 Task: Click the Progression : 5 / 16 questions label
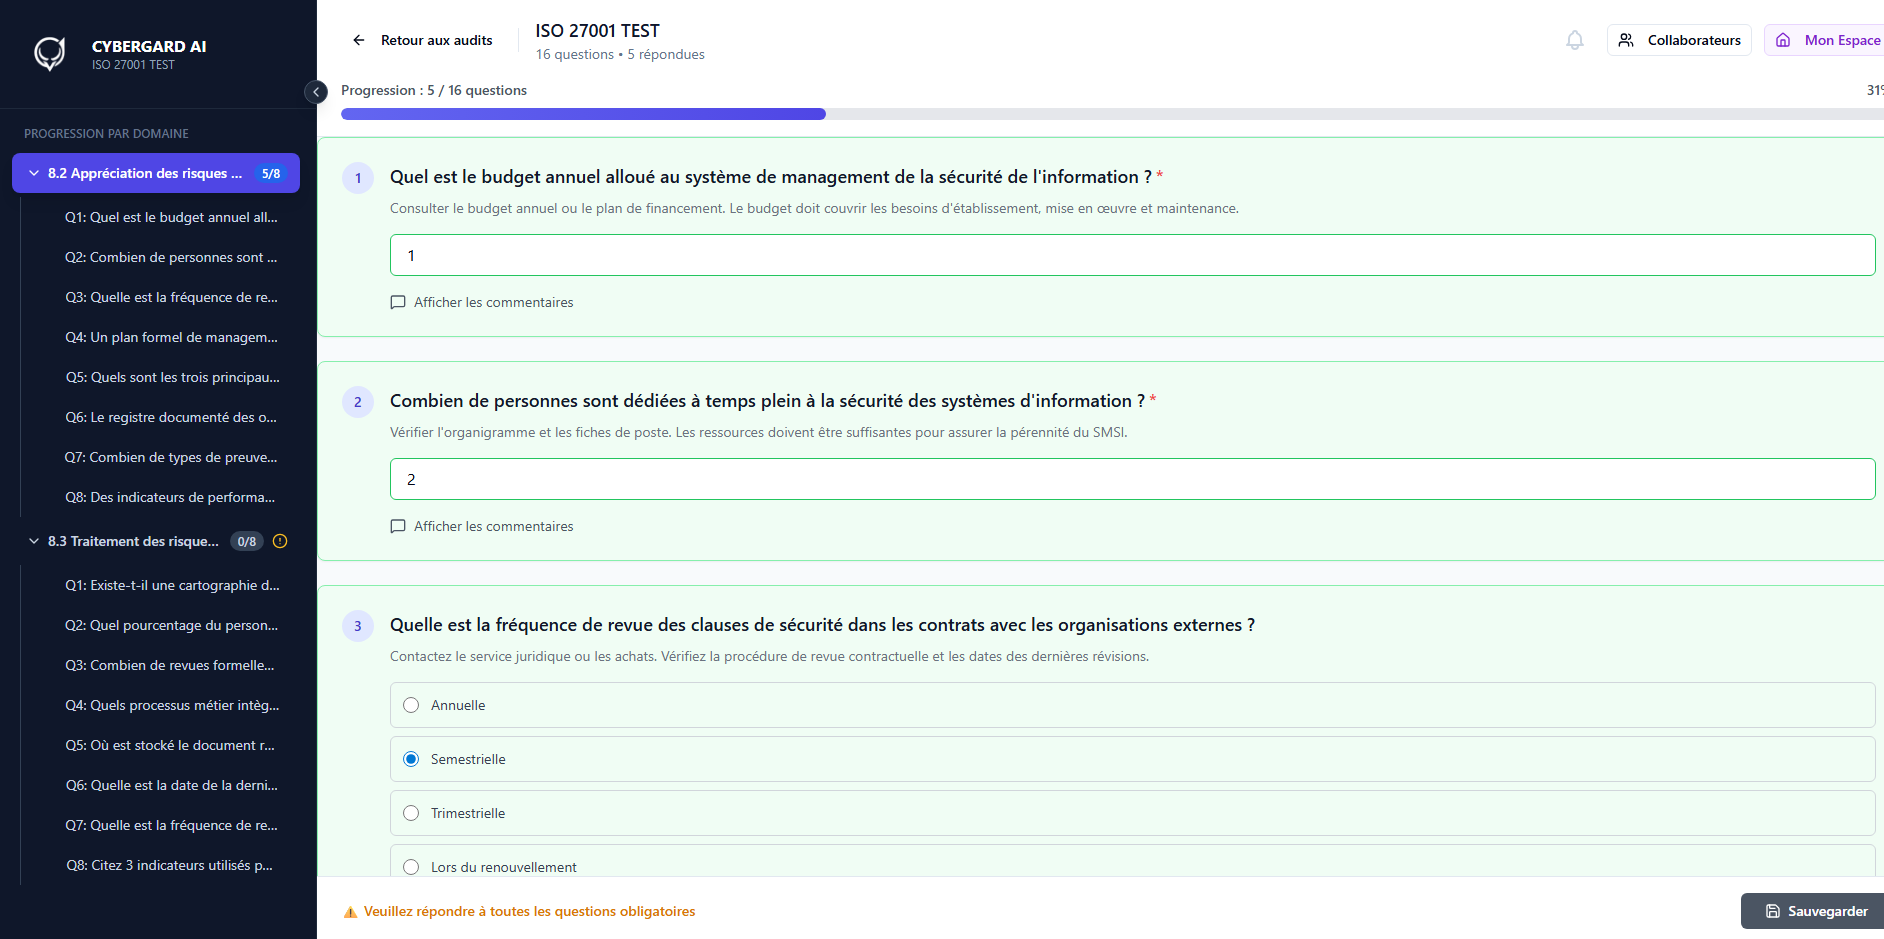(434, 90)
